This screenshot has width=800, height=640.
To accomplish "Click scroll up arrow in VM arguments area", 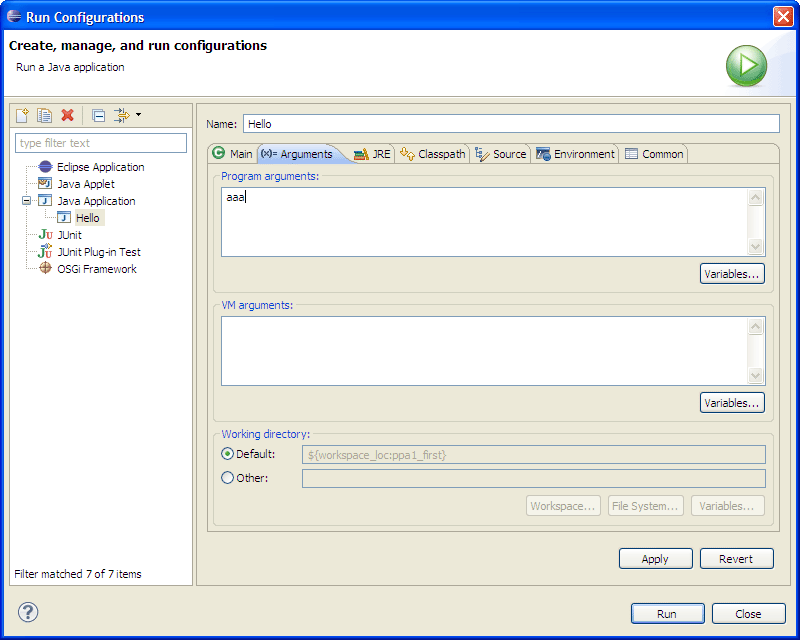I will tap(756, 326).
